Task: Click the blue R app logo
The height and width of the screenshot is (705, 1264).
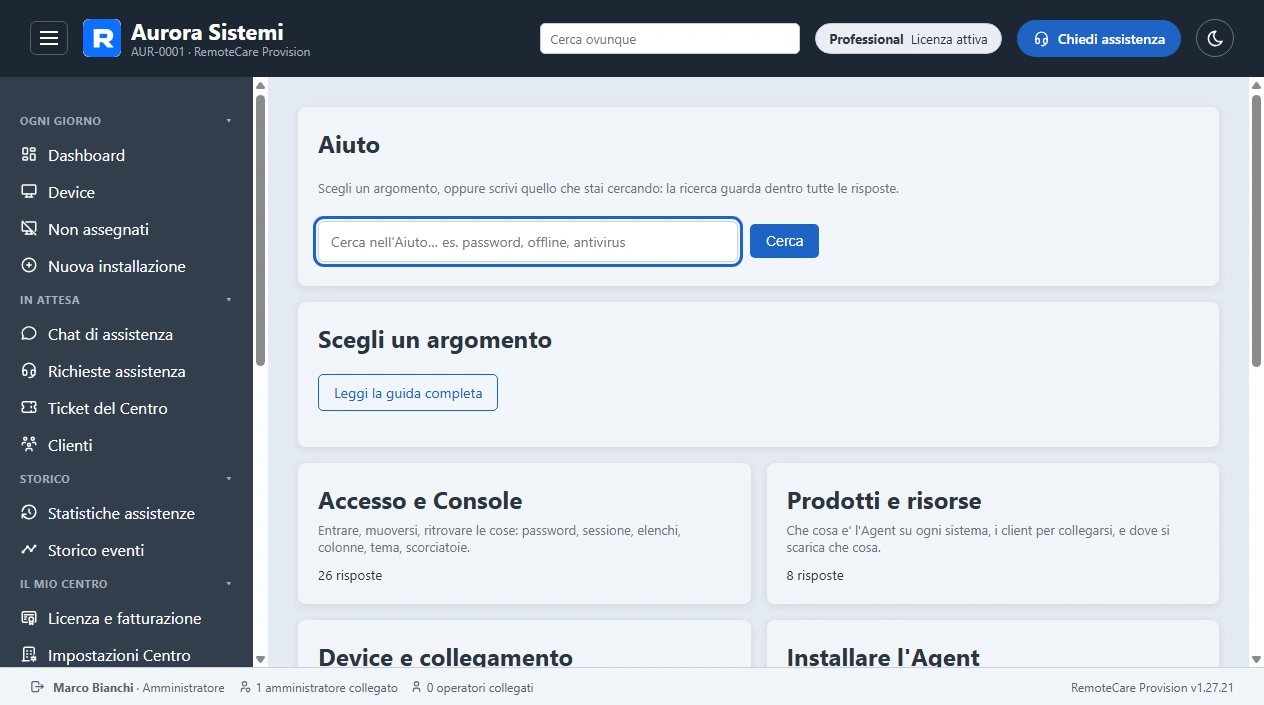Action: pyautogui.click(x=102, y=38)
